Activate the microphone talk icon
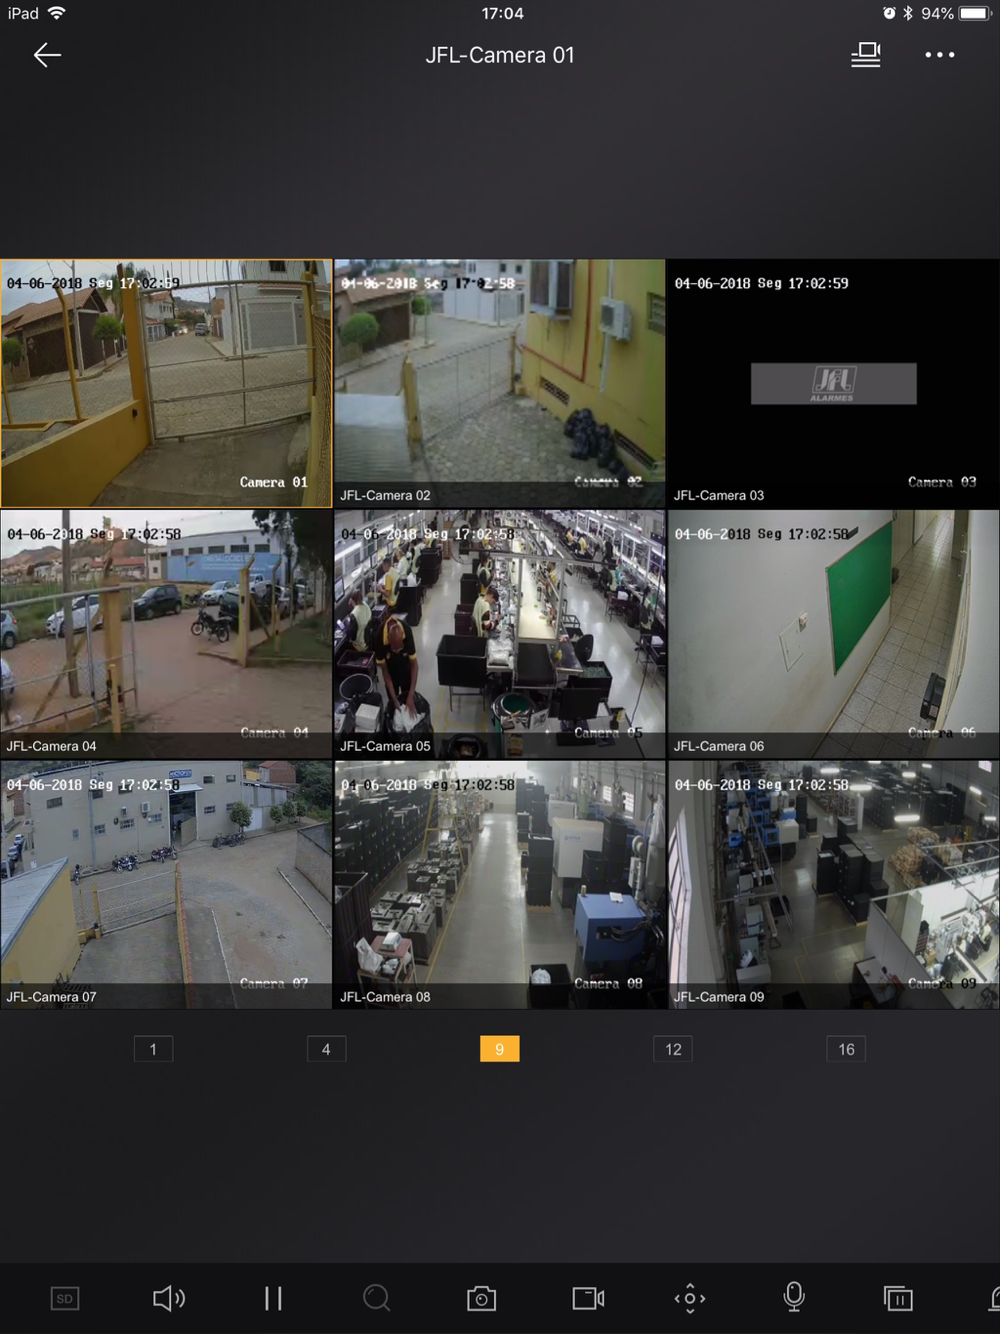1000x1334 pixels. point(794,1297)
